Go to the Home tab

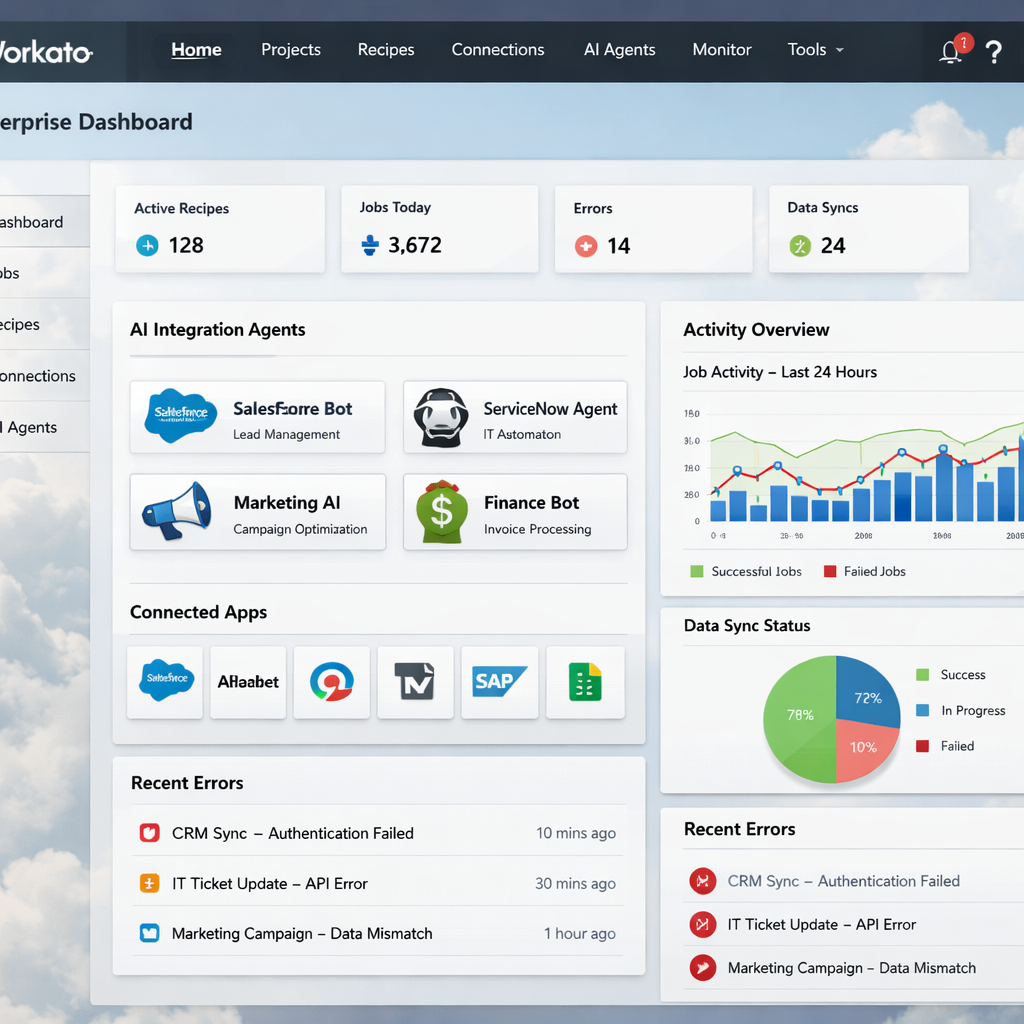[196, 50]
